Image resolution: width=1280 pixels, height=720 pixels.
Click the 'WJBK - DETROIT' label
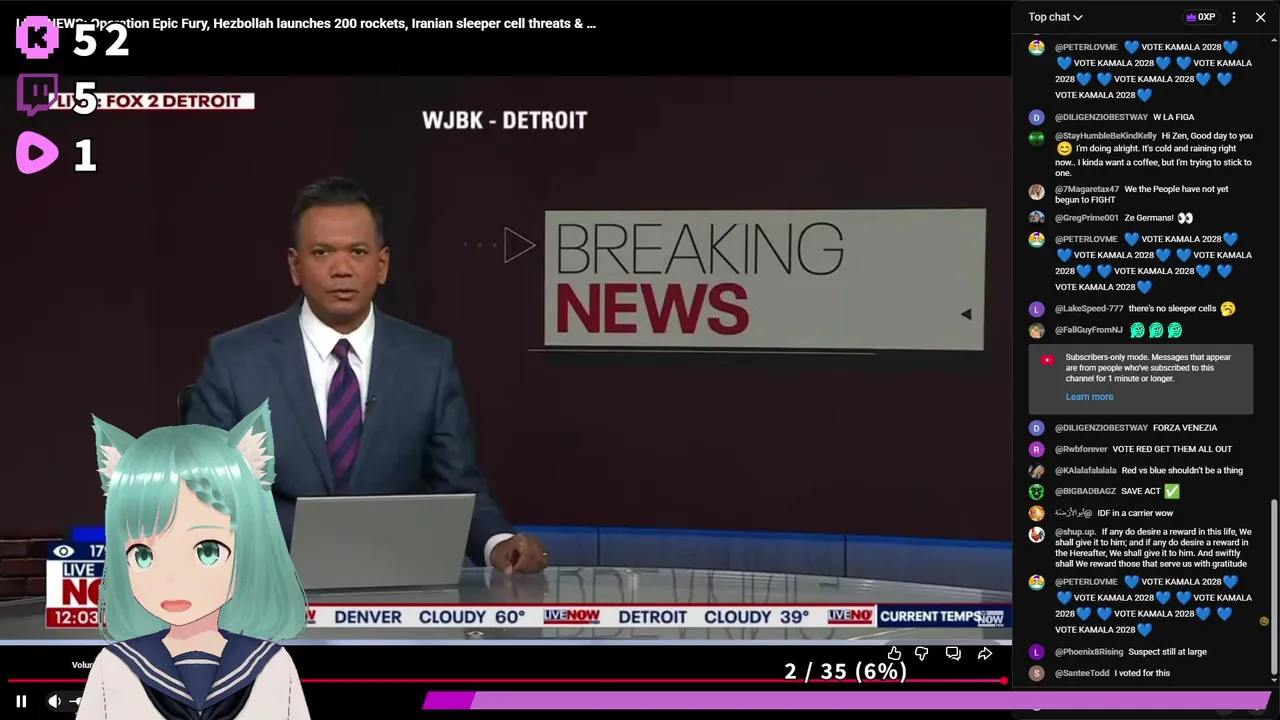(504, 120)
